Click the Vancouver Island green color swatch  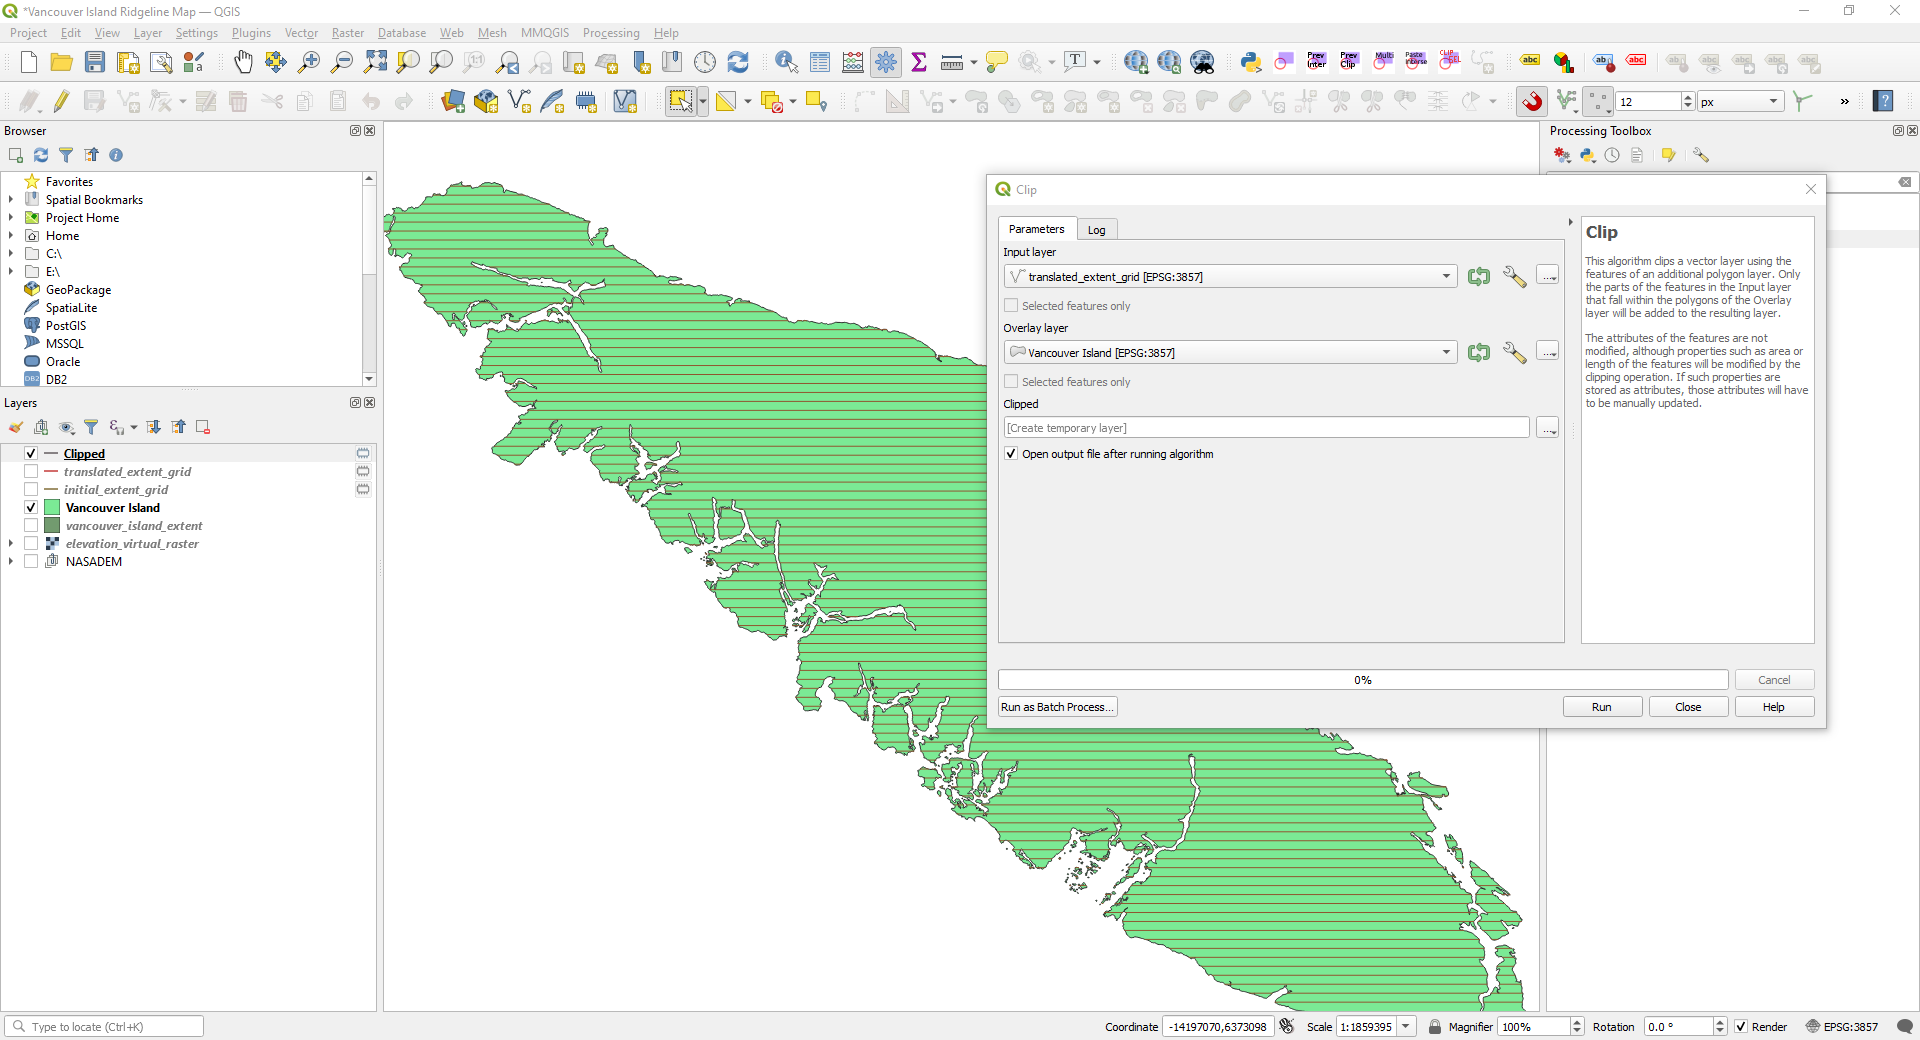(52, 508)
